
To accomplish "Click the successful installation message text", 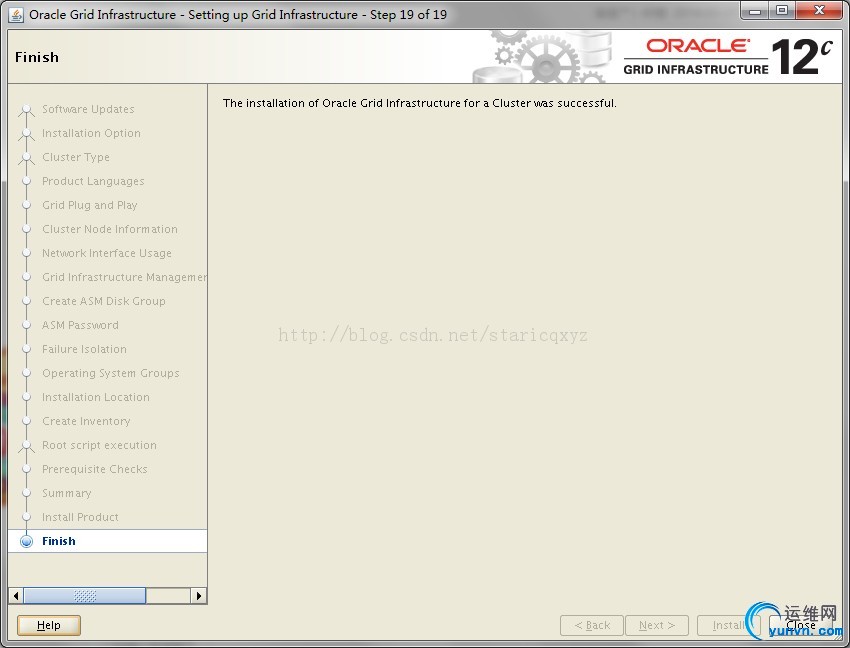I will click(420, 103).
